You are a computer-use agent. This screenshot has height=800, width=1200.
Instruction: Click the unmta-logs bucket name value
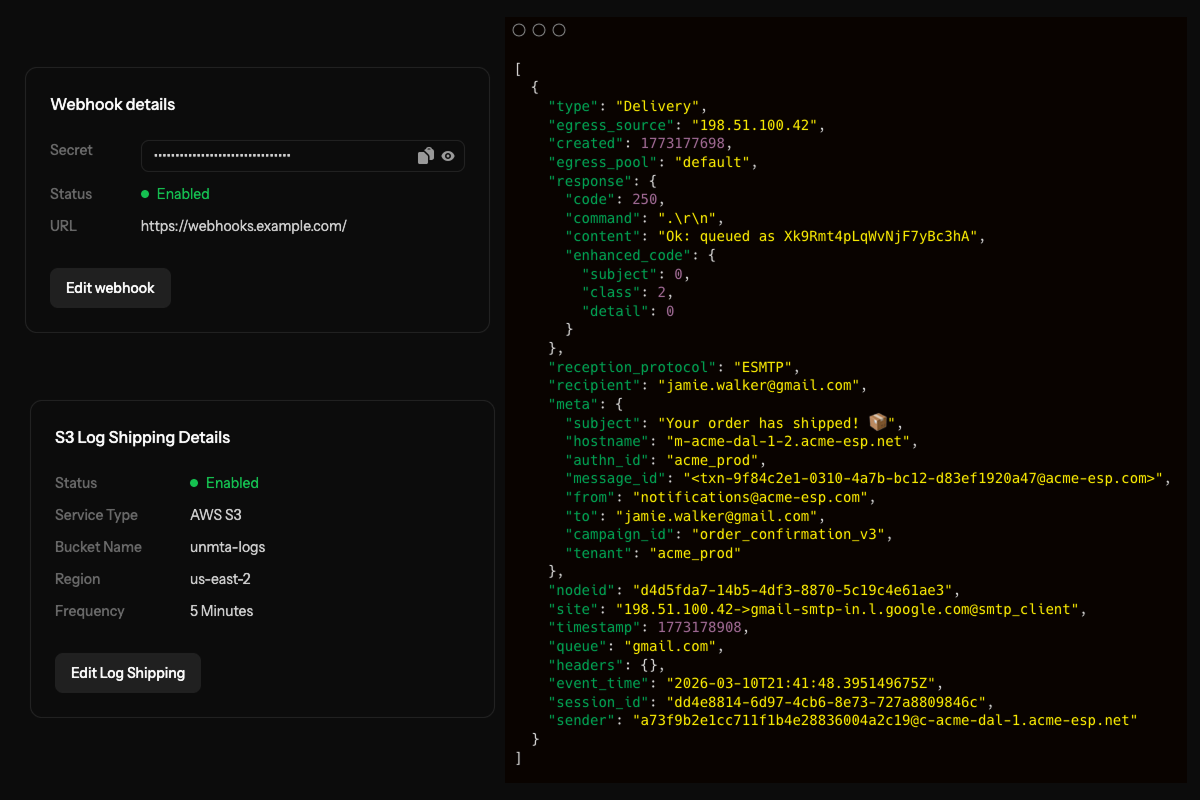(x=227, y=547)
